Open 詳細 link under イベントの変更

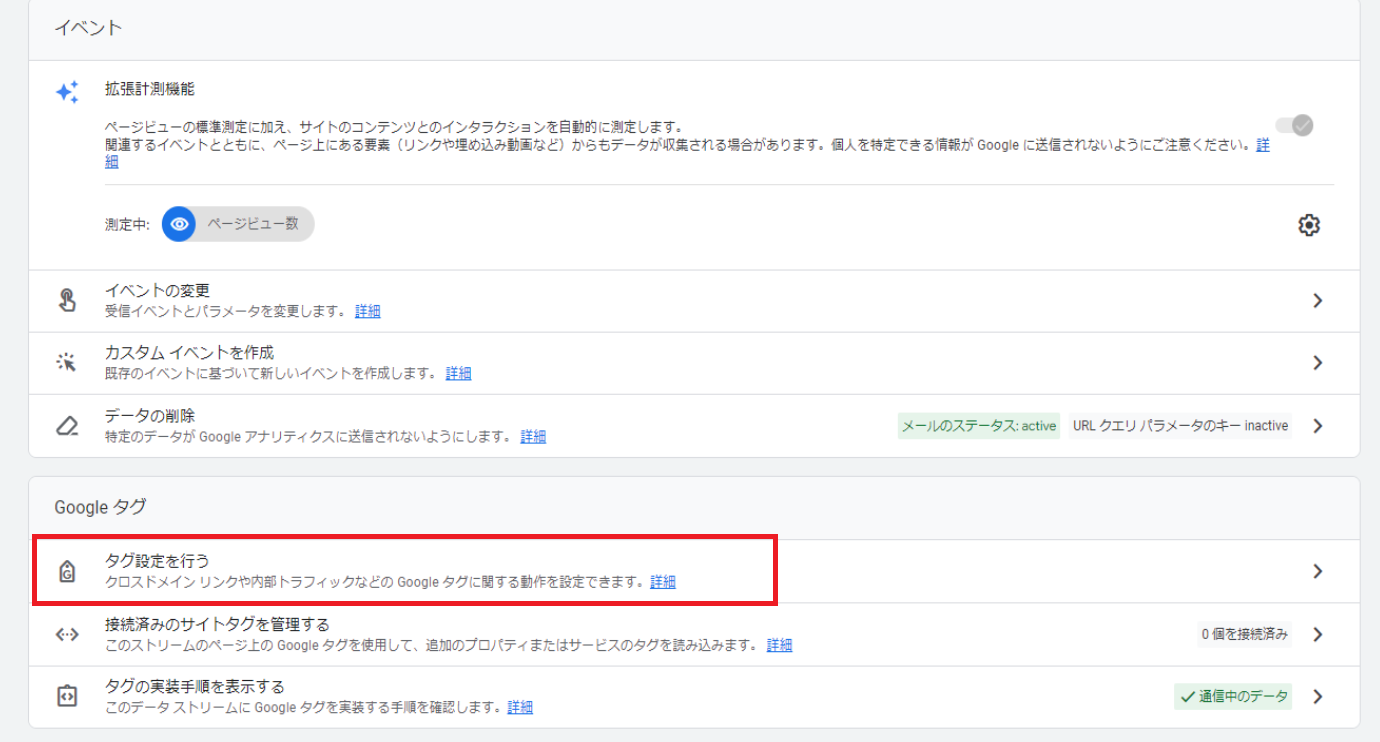(x=368, y=311)
